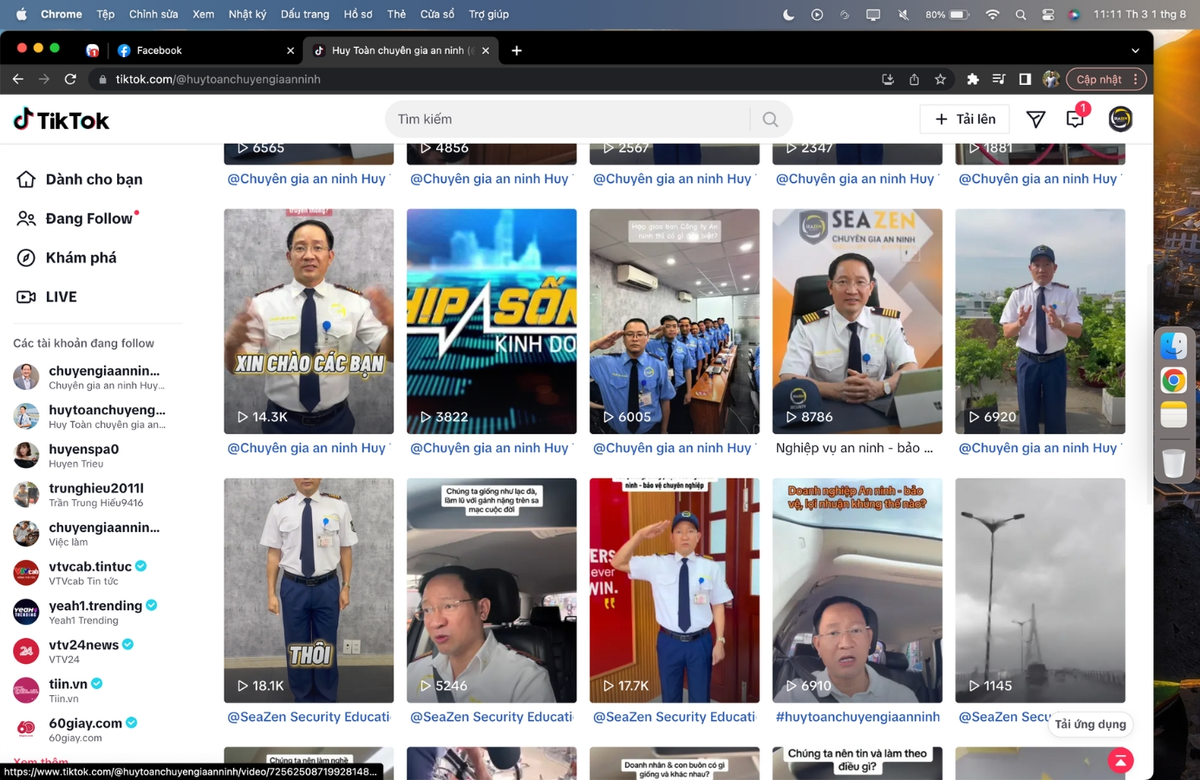Open the Cửa sổ menu
The height and width of the screenshot is (780, 1200).
click(x=437, y=14)
